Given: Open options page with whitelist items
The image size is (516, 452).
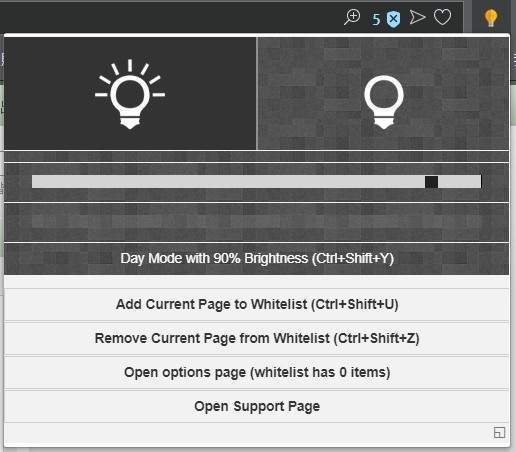Looking at the screenshot, I should click(257, 373).
